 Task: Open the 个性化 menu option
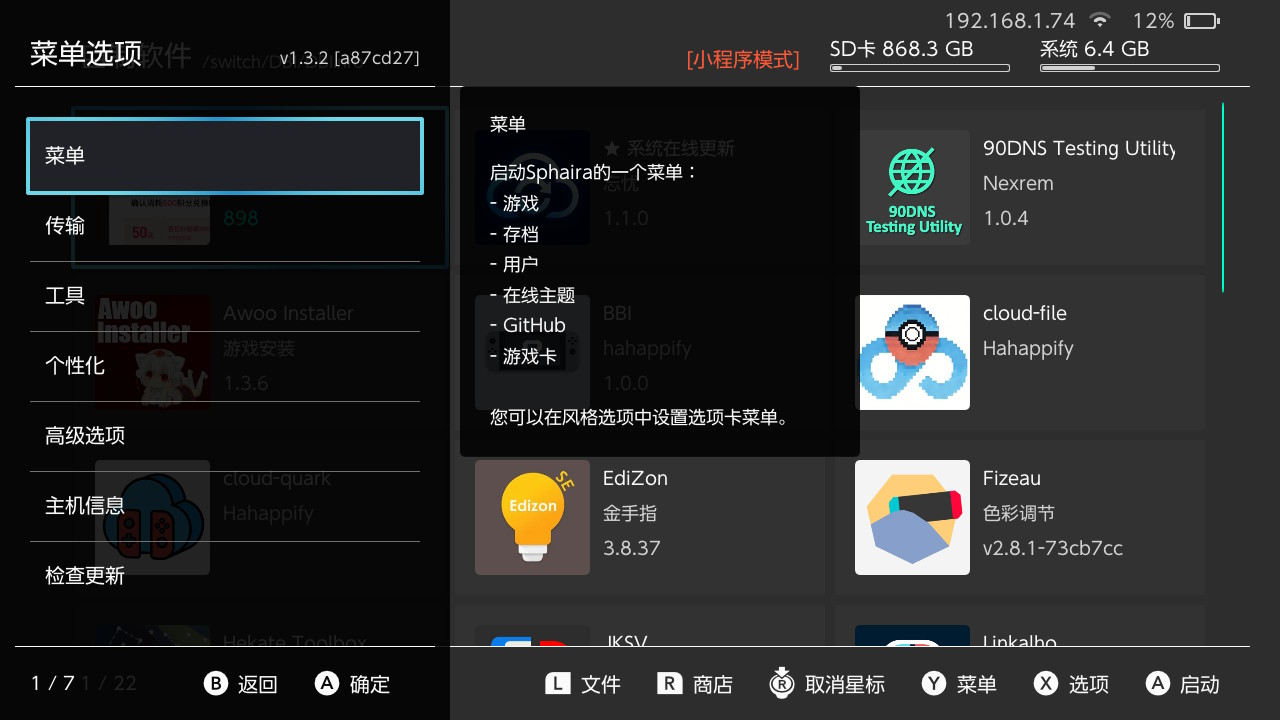(225, 366)
